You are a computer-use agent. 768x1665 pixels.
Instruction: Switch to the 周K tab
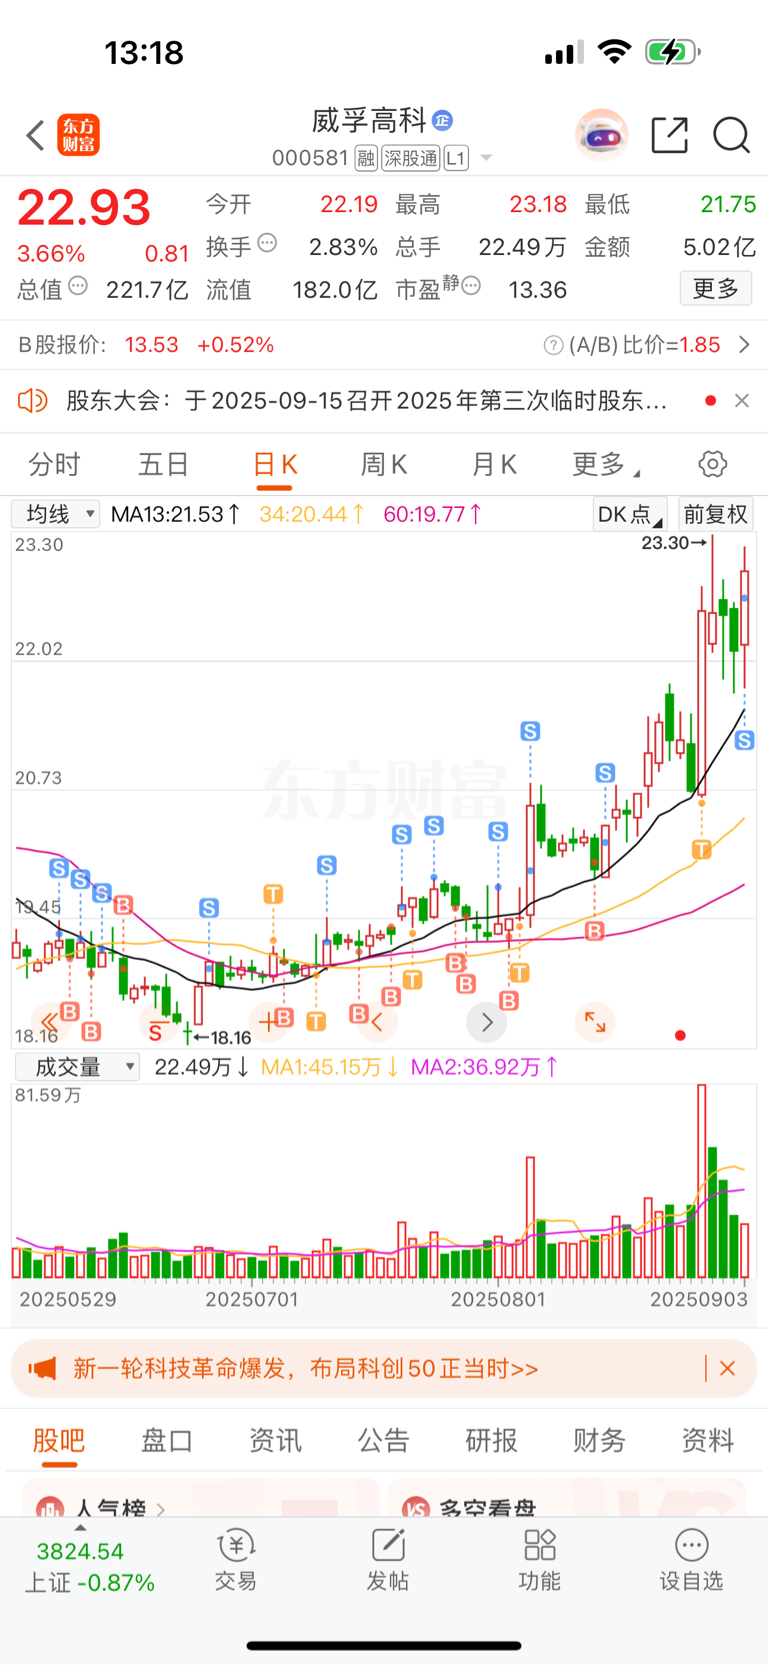tap(384, 464)
